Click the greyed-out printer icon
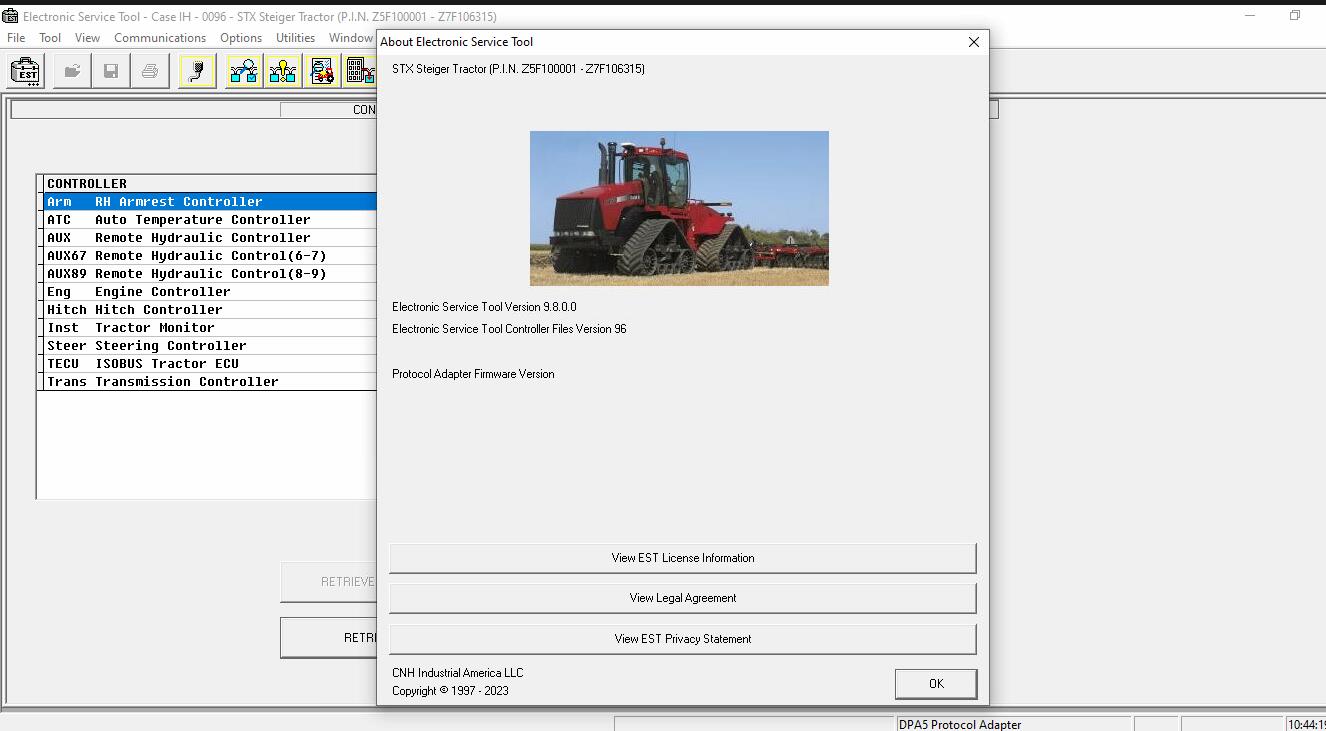Viewport: 1326px width, 731px height. (150, 71)
